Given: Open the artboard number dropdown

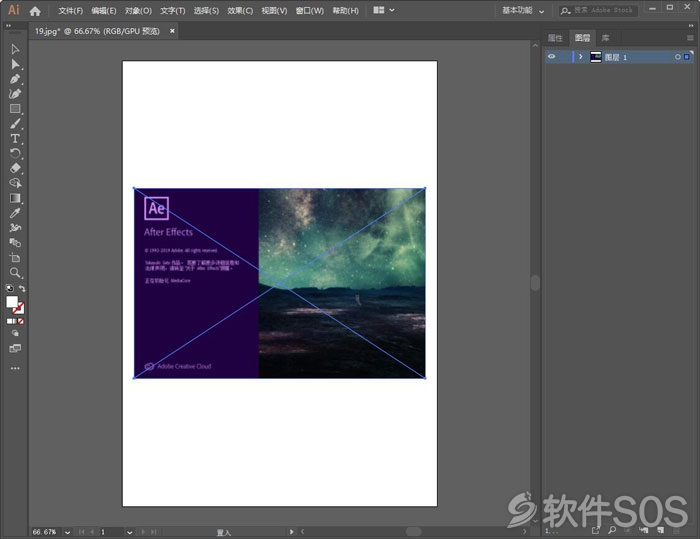Looking at the screenshot, I should coord(129,532).
